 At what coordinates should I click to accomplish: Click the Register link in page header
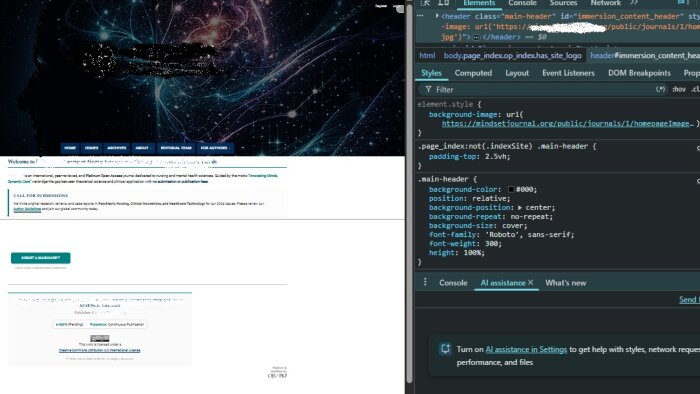tap(381, 6)
